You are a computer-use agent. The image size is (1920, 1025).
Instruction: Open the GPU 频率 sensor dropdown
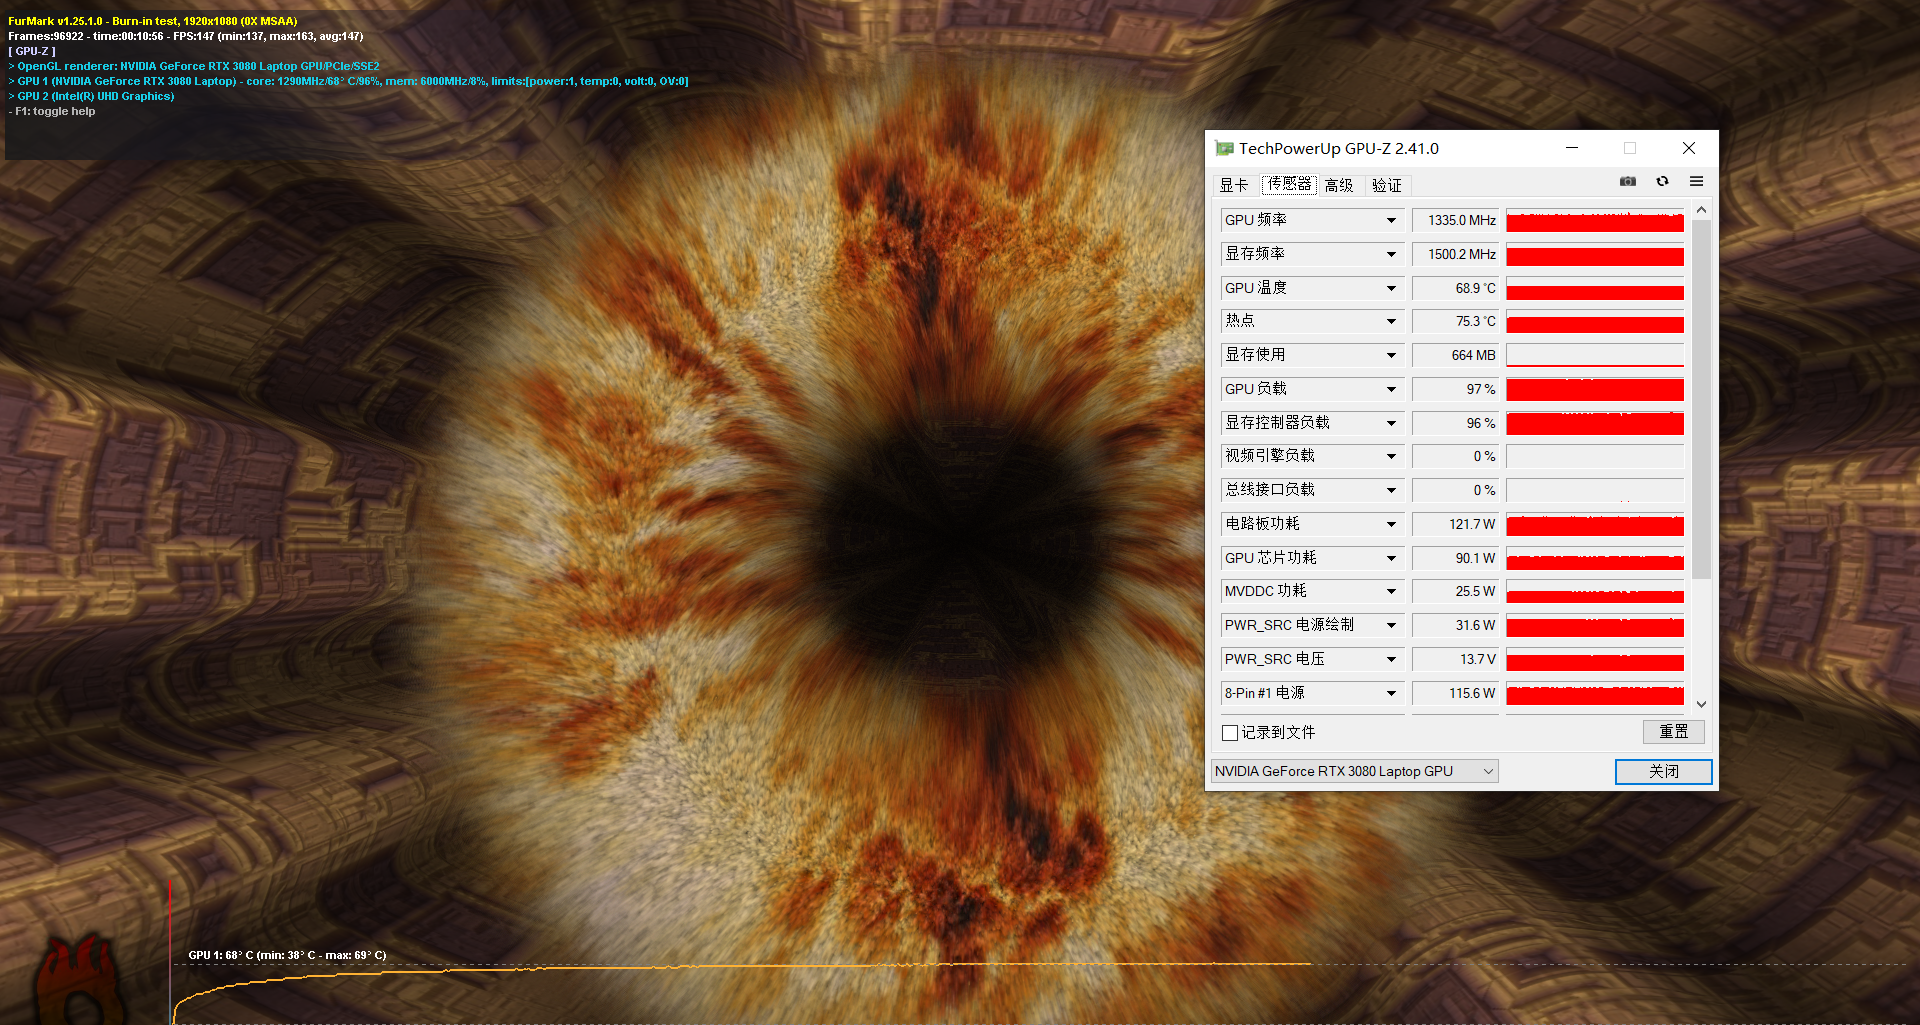pos(1391,220)
